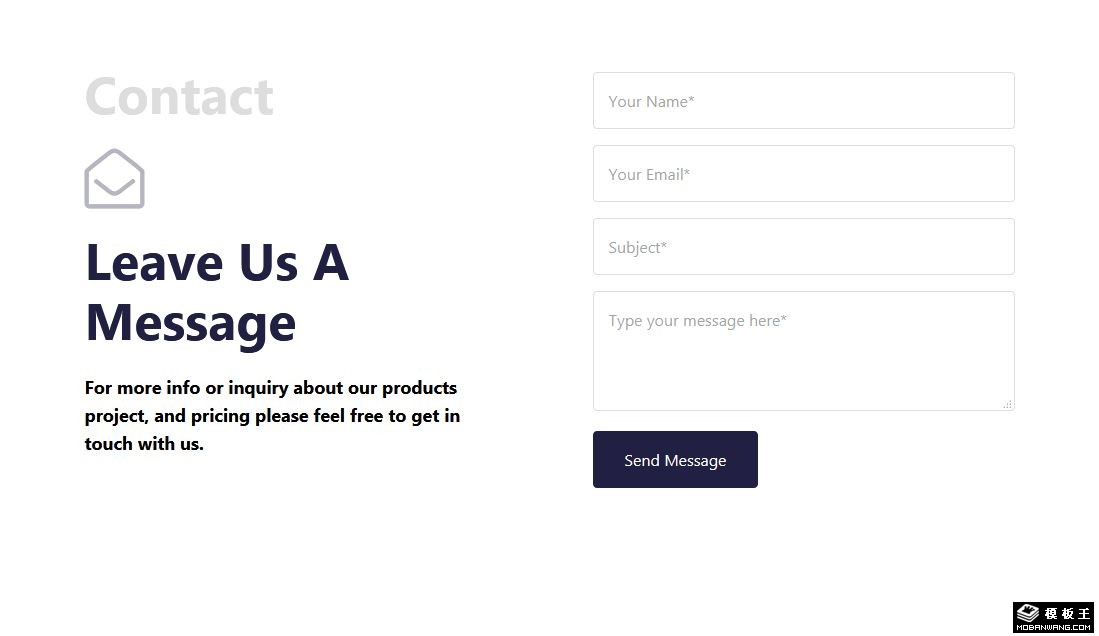Focus the Your Name field
The image size is (1099, 636).
coord(803,100)
